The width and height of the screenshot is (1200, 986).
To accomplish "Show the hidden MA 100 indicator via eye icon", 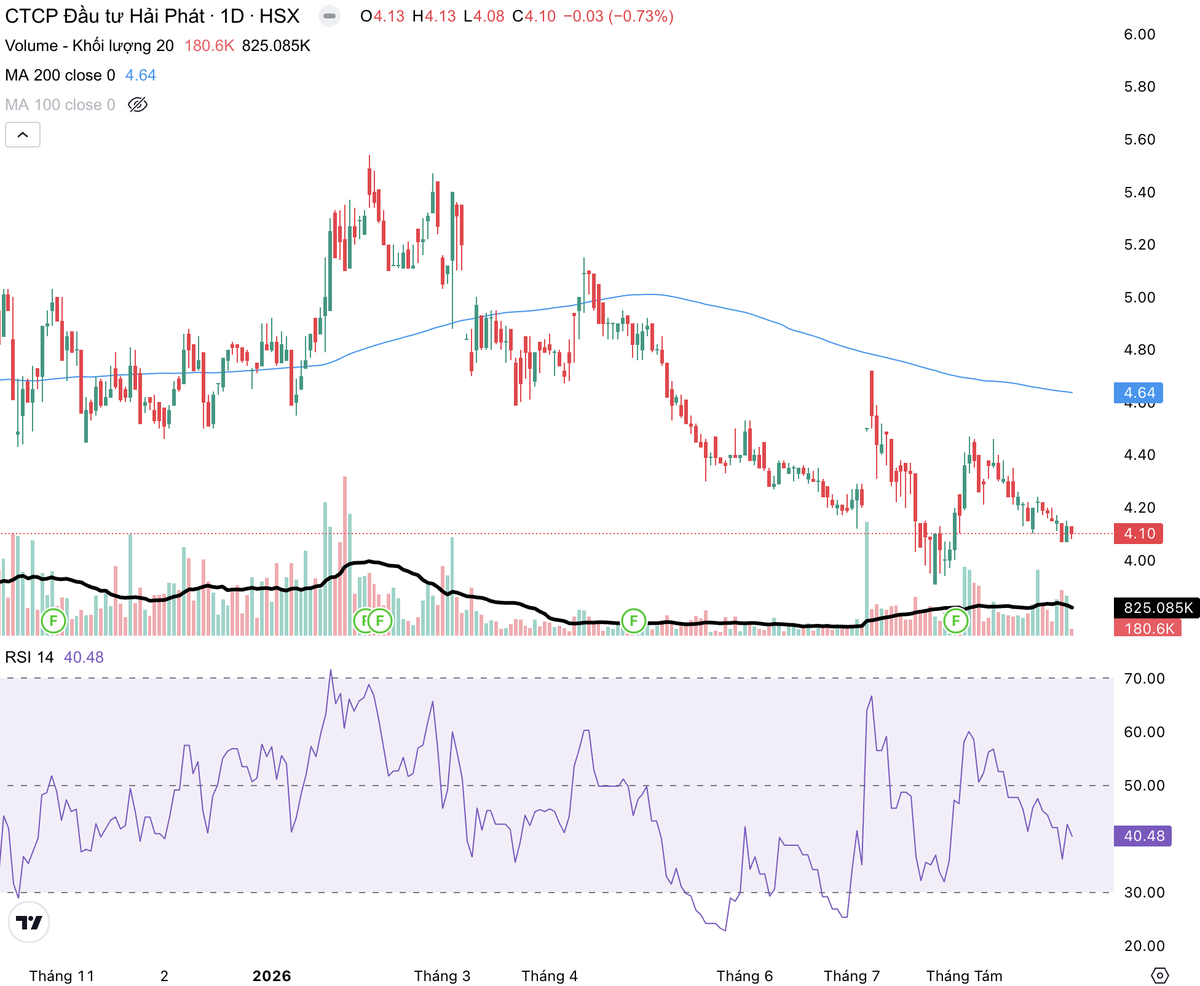I will click(x=139, y=104).
